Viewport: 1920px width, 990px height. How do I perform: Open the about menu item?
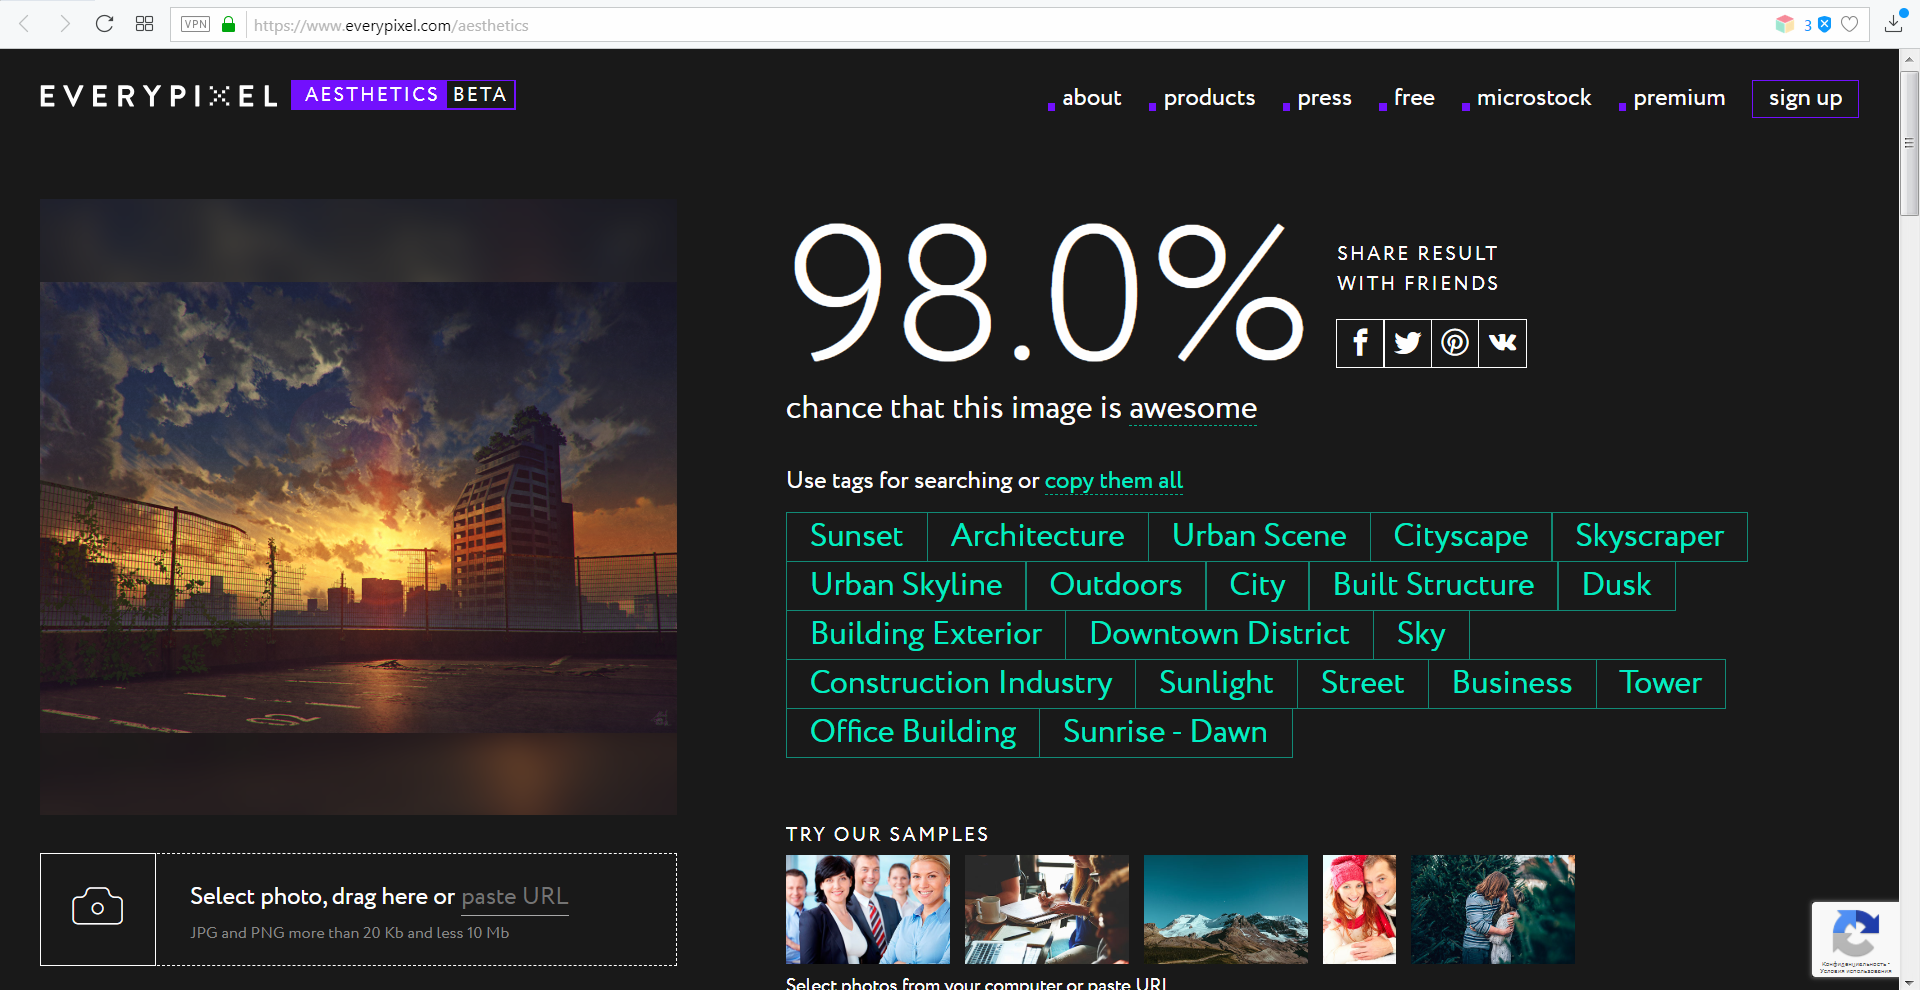click(1091, 98)
